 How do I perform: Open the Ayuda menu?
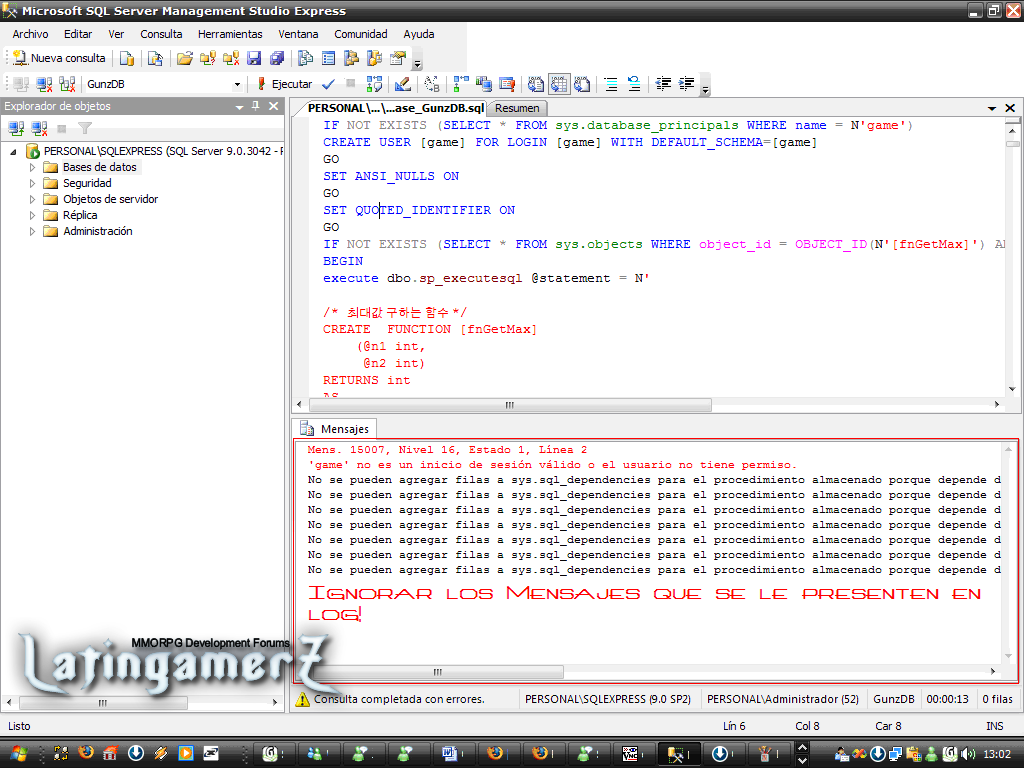click(x=419, y=34)
